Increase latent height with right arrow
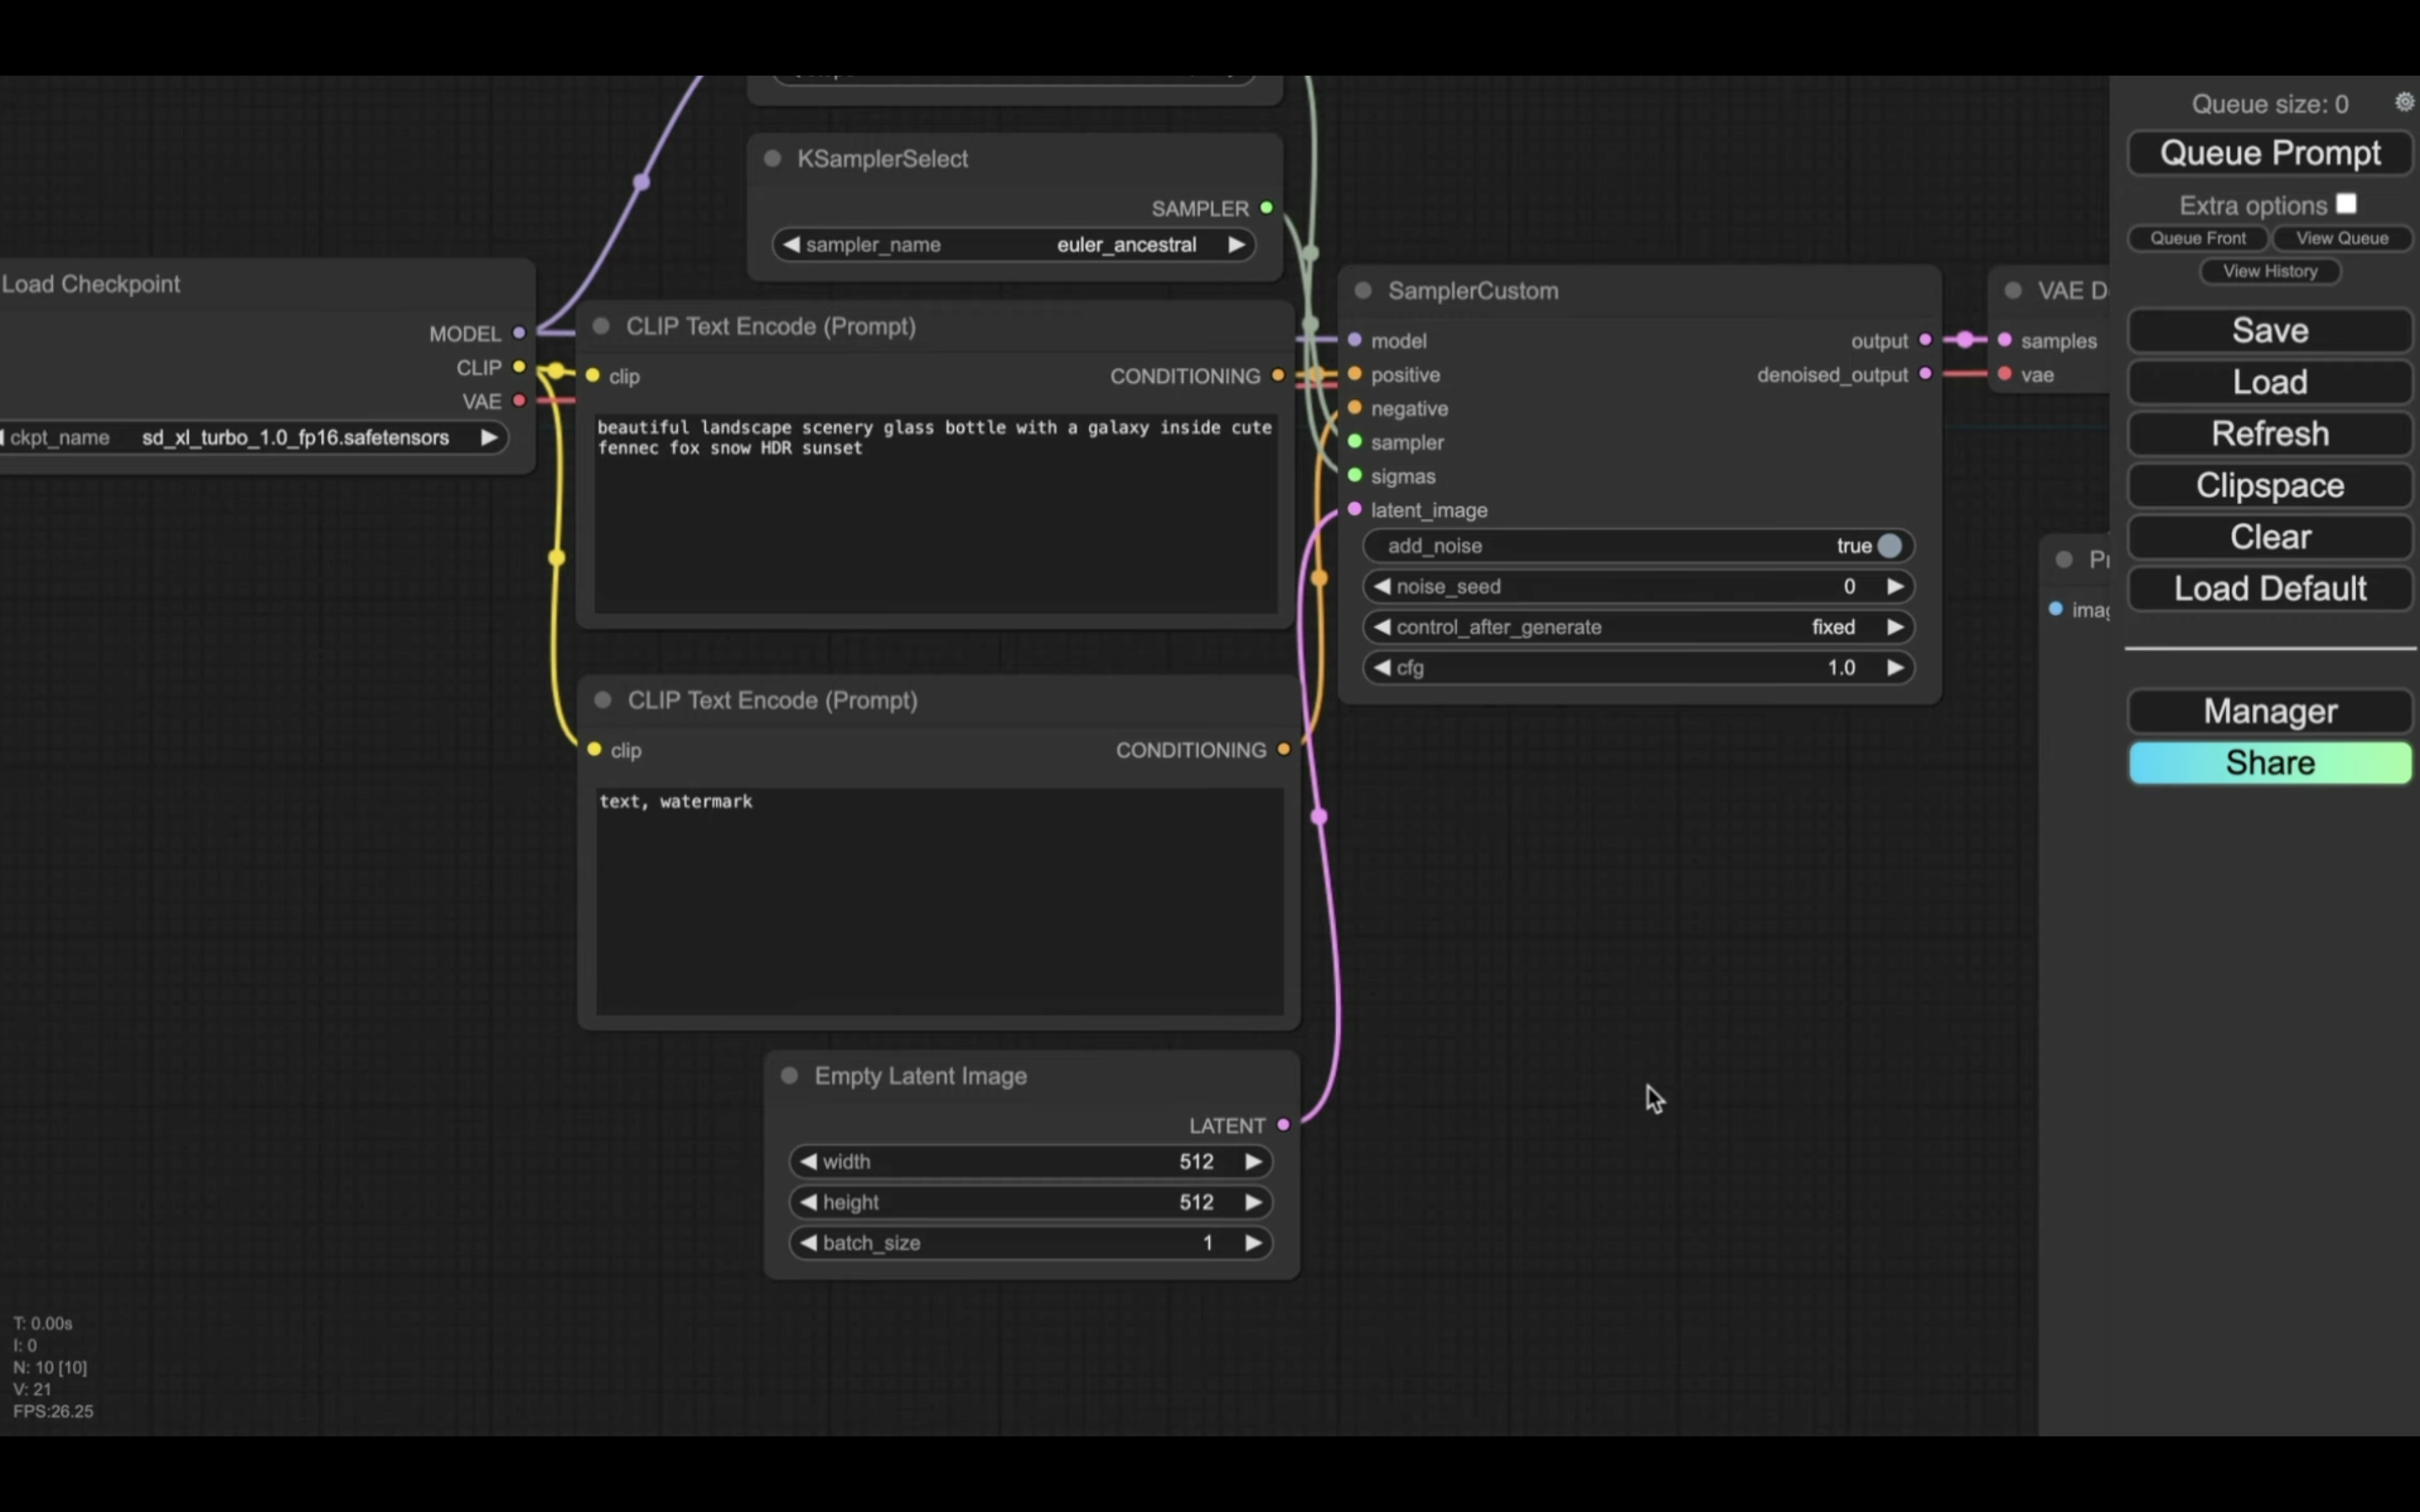 1253,1202
